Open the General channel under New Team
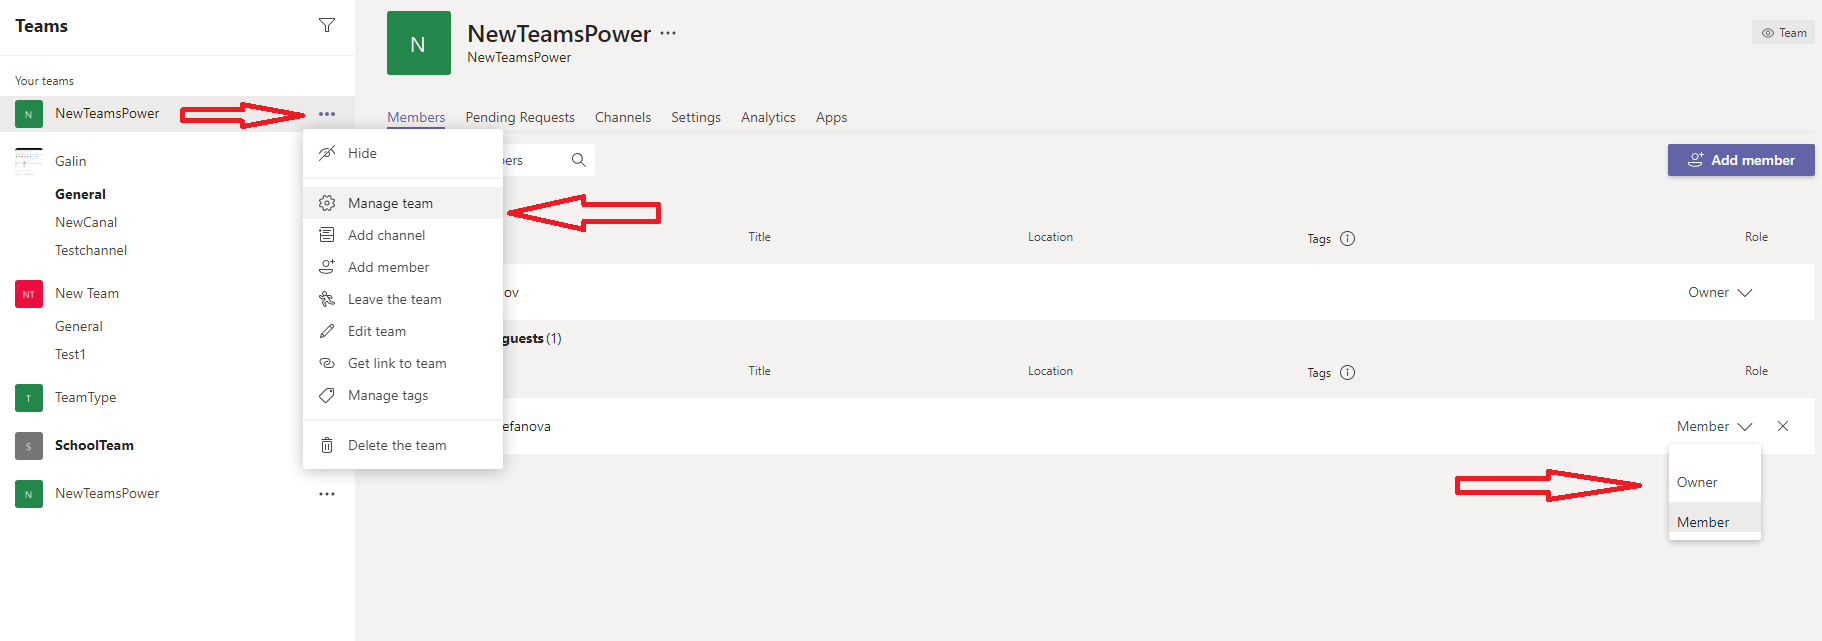The width and height of the screenshot is (1822, 641). 79,326
